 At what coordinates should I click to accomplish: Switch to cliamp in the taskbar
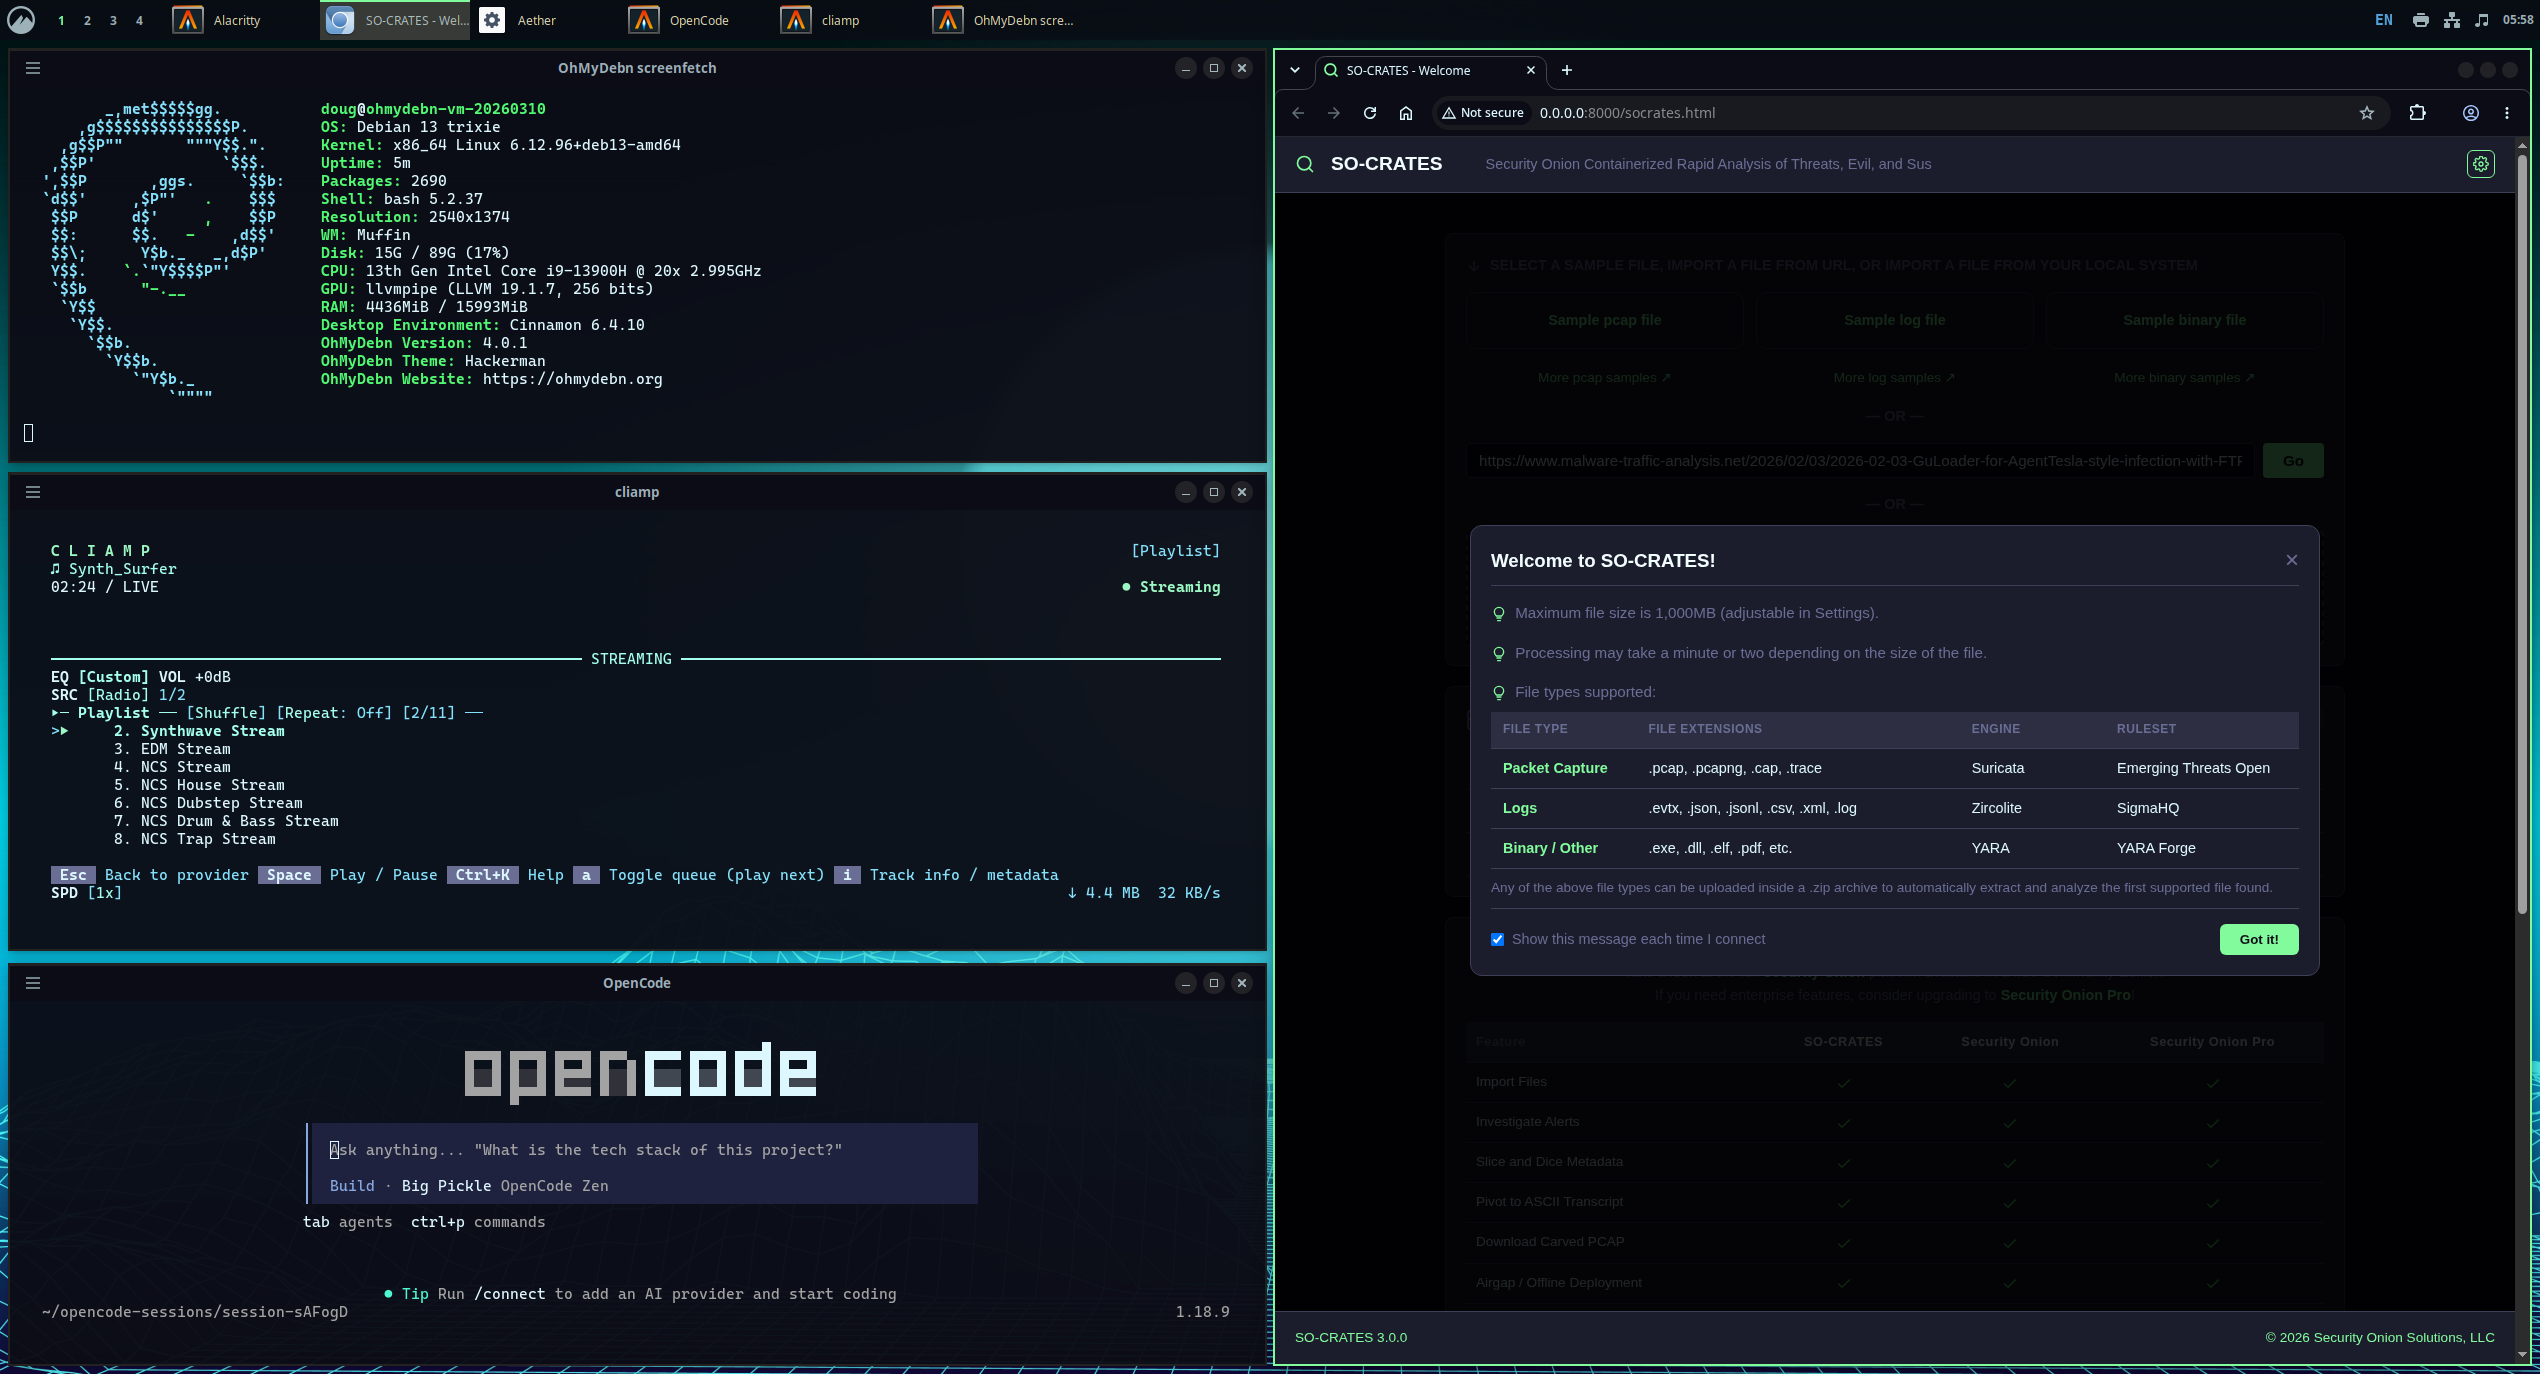coord(850,20)
